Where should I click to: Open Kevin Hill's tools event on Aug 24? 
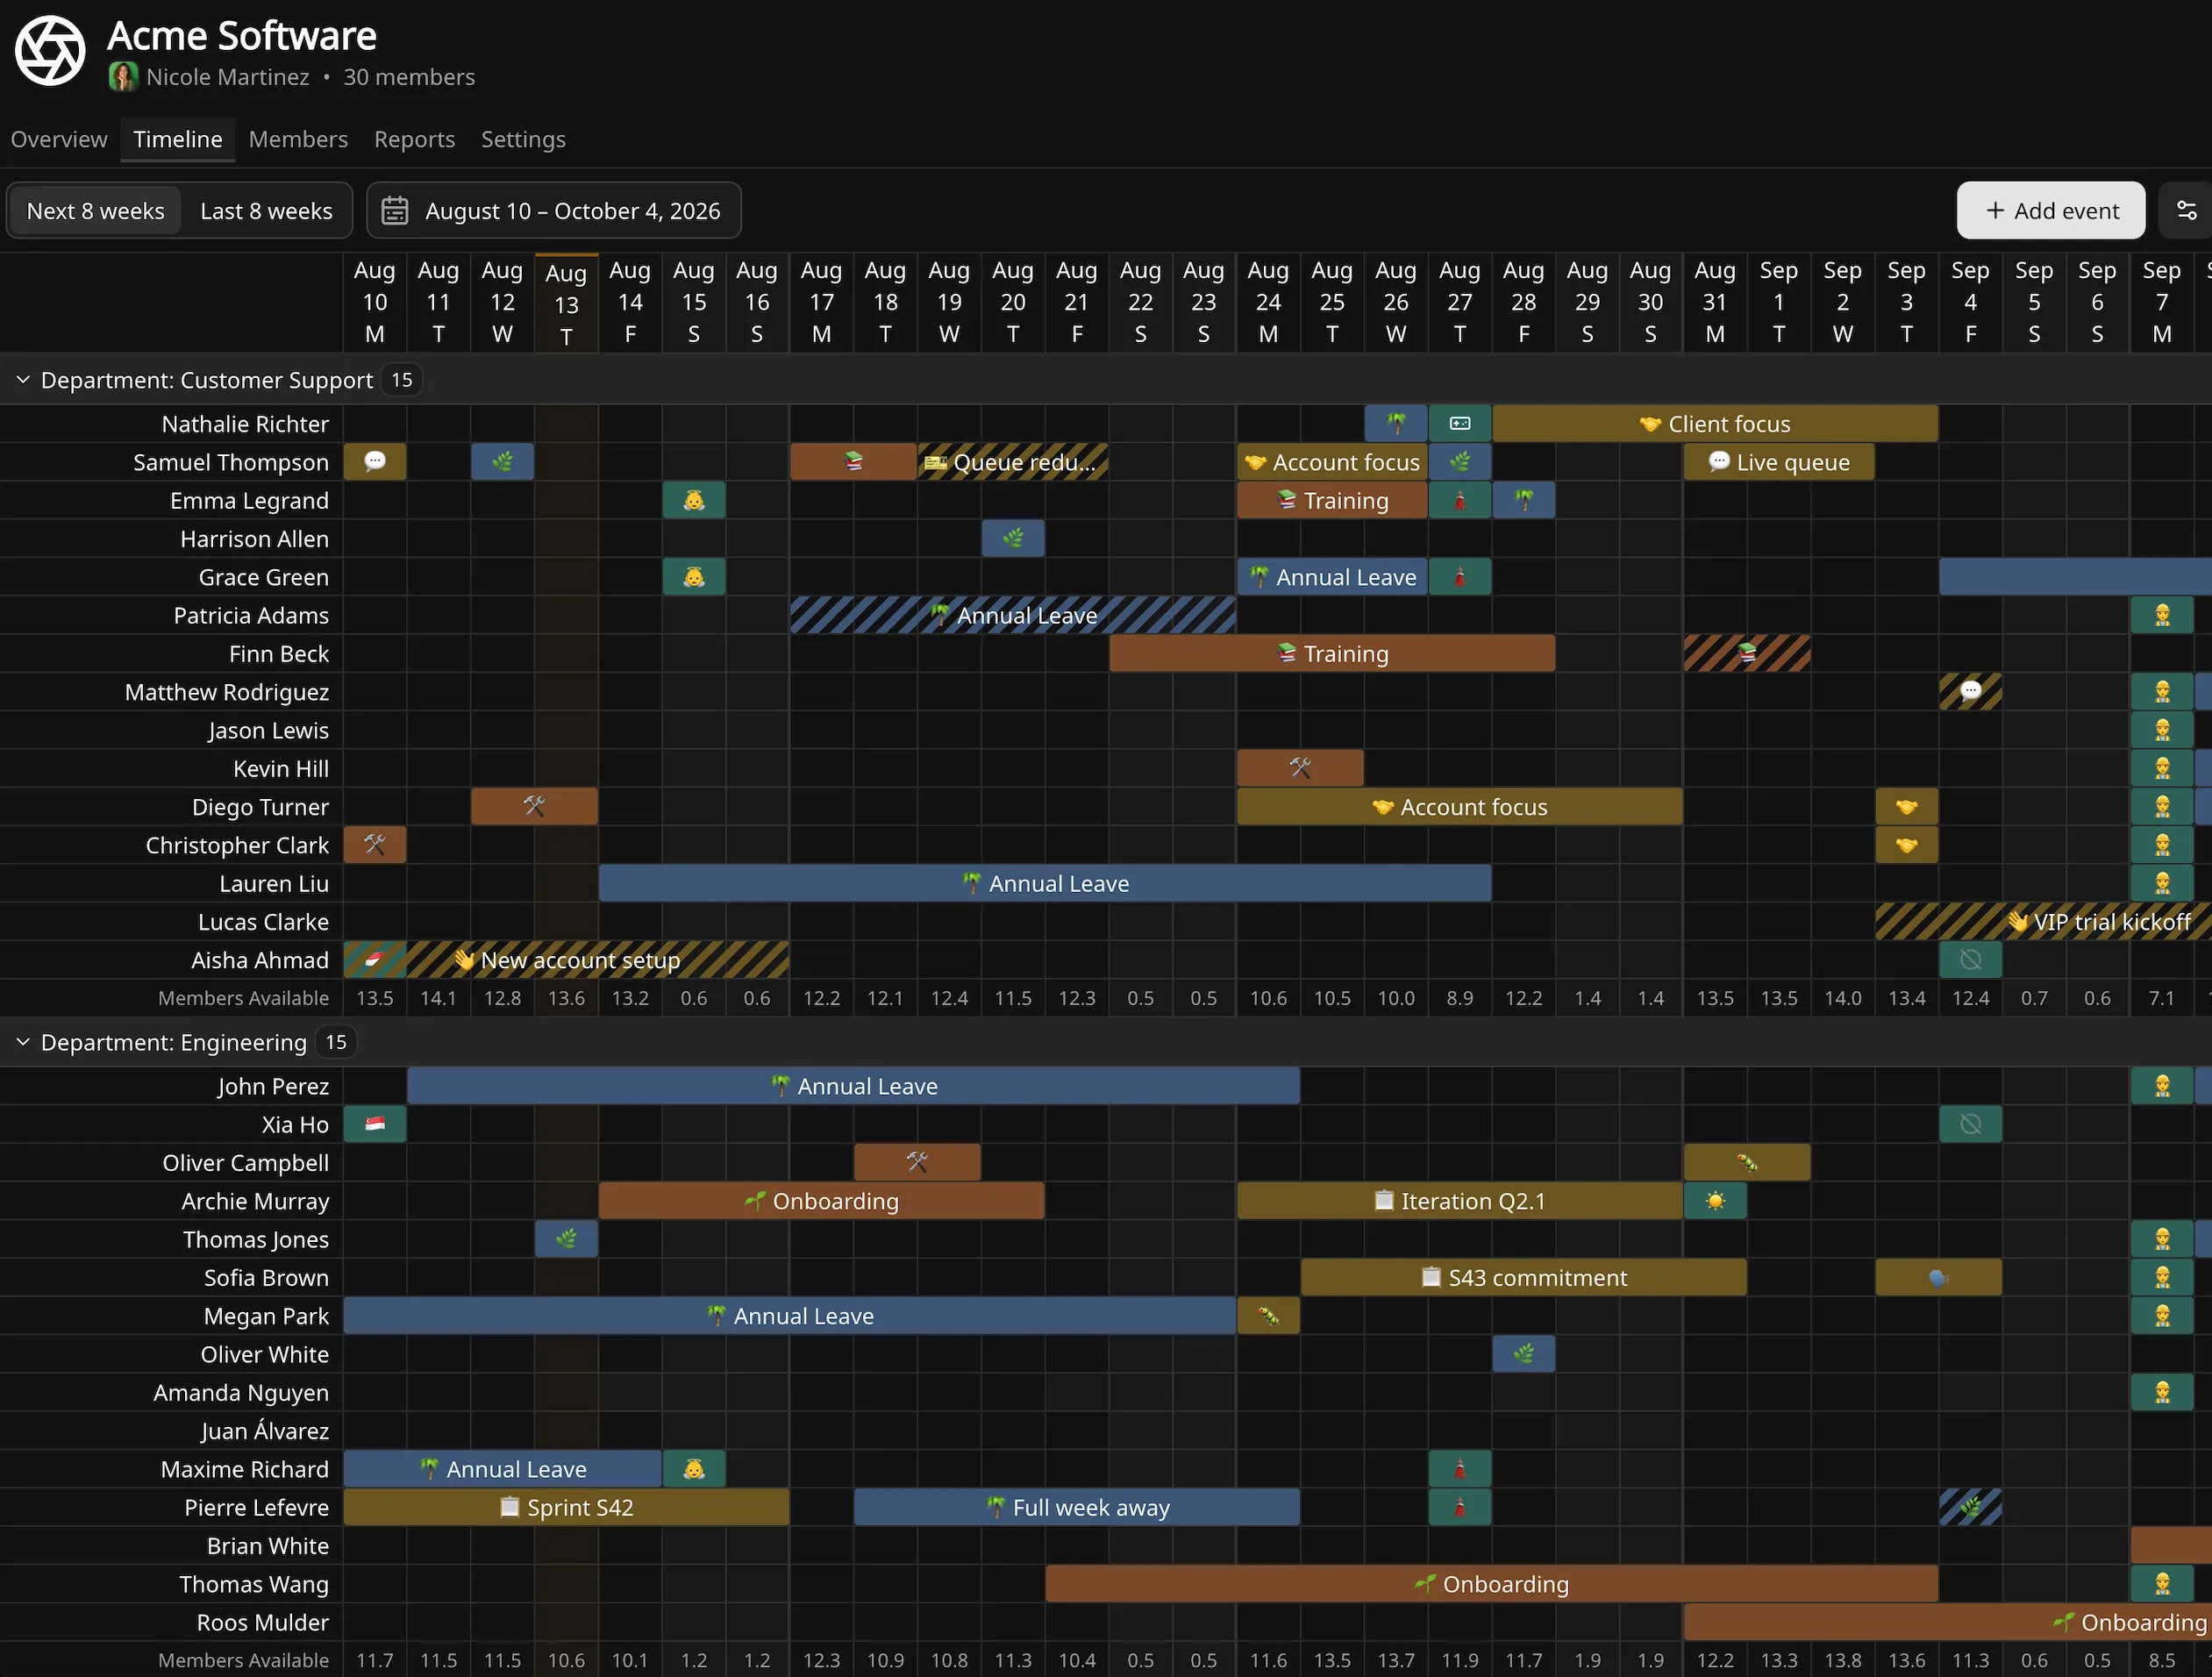click(1300, 769)
